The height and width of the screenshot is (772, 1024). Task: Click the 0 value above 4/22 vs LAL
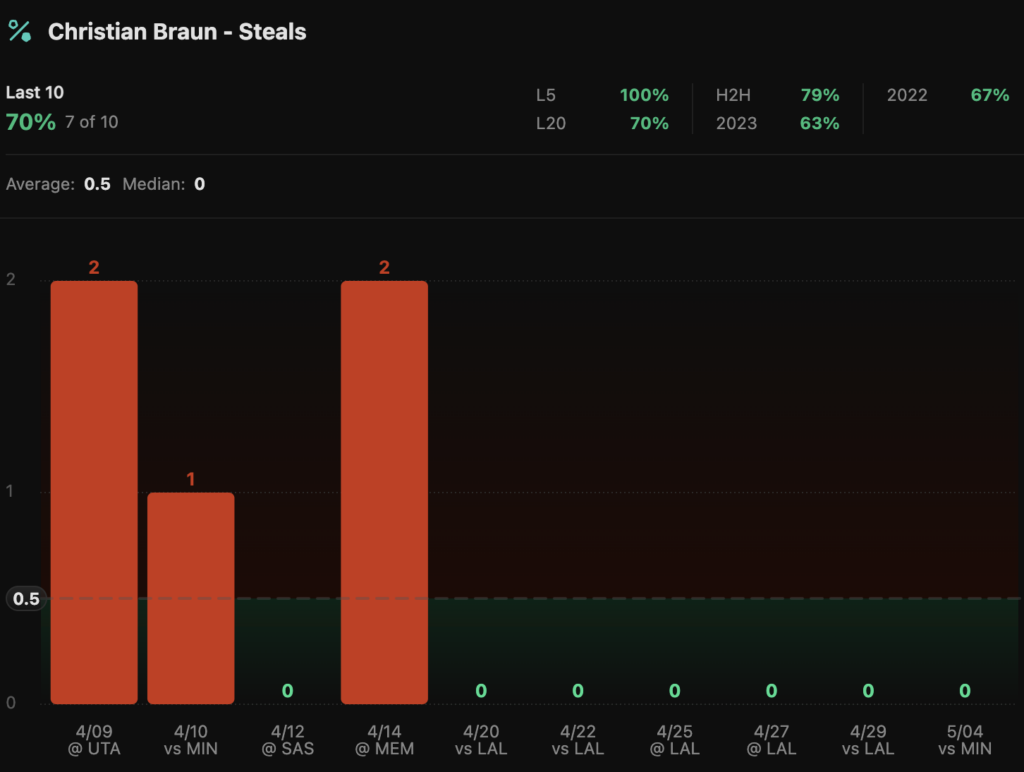(578, 690)
